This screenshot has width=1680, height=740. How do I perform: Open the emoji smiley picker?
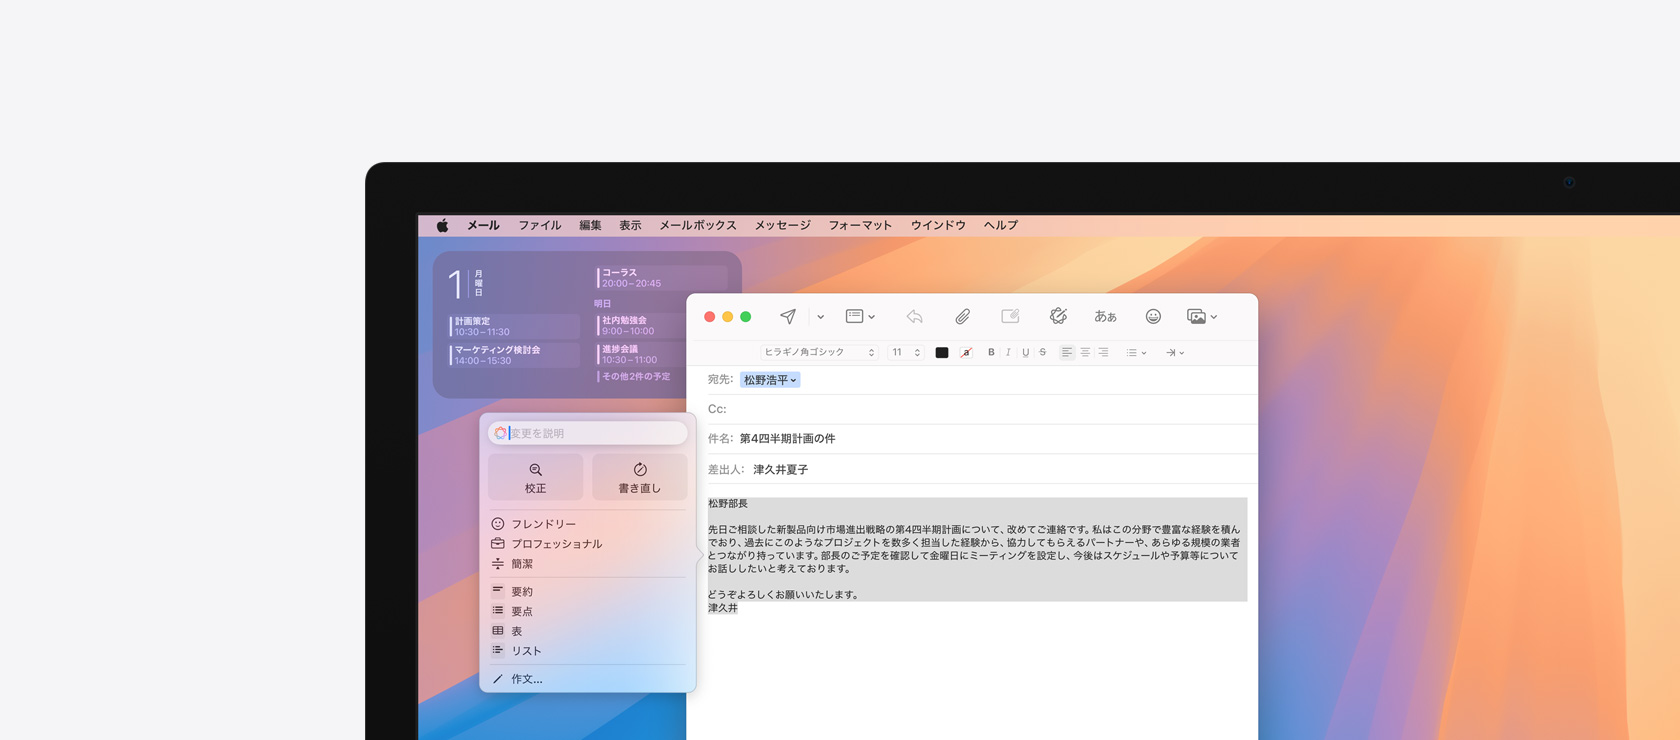[x=1153, y=316]
